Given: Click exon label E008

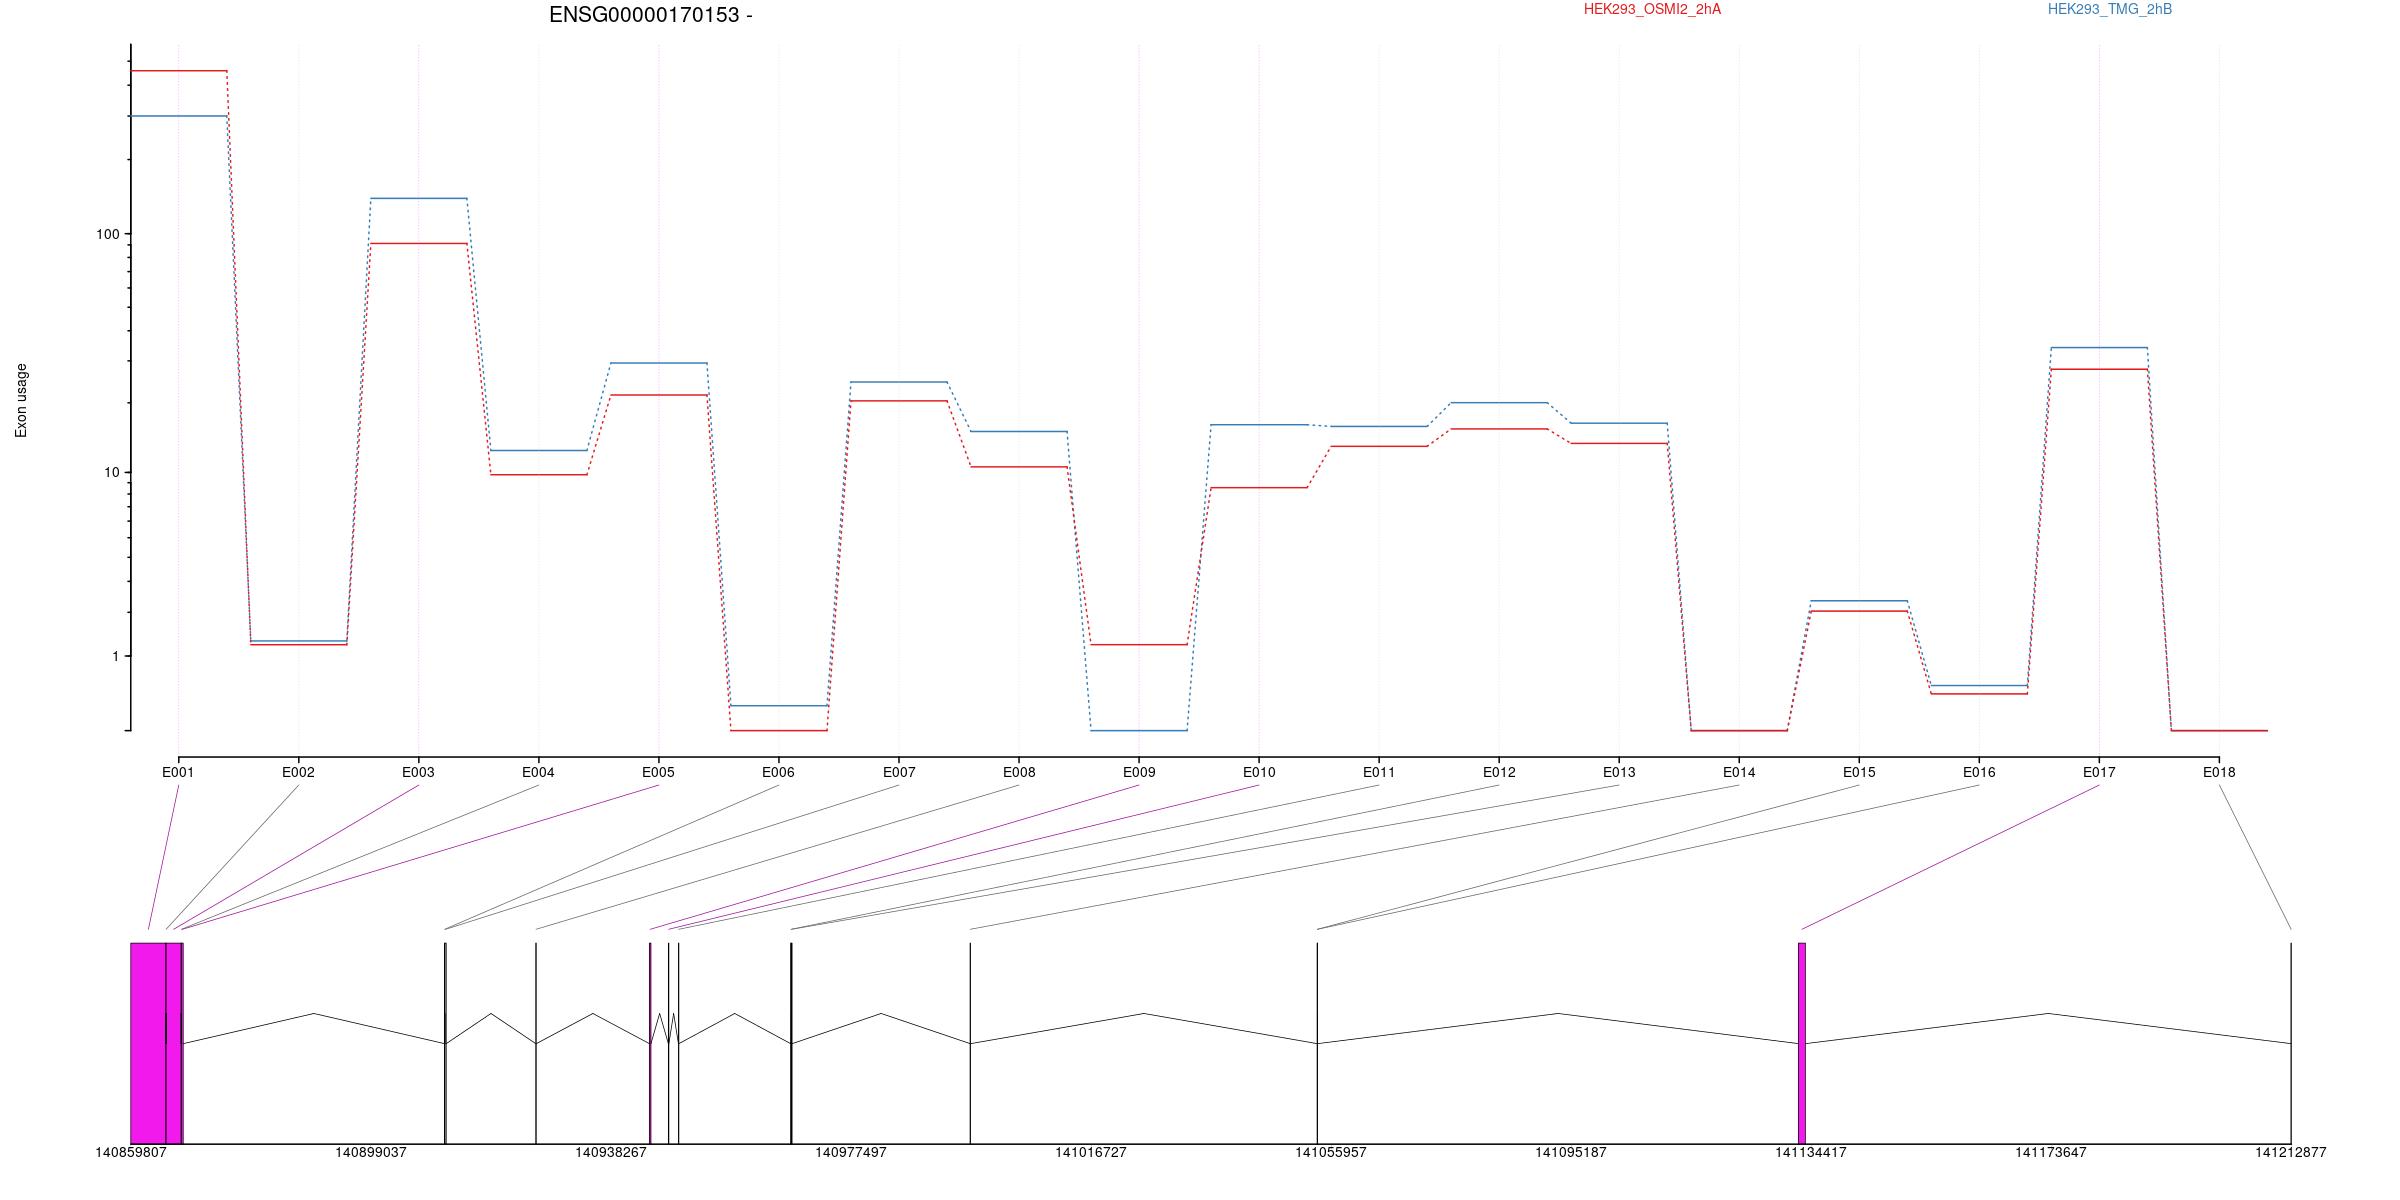Looking at the screenshot, I should [1019, 772].
